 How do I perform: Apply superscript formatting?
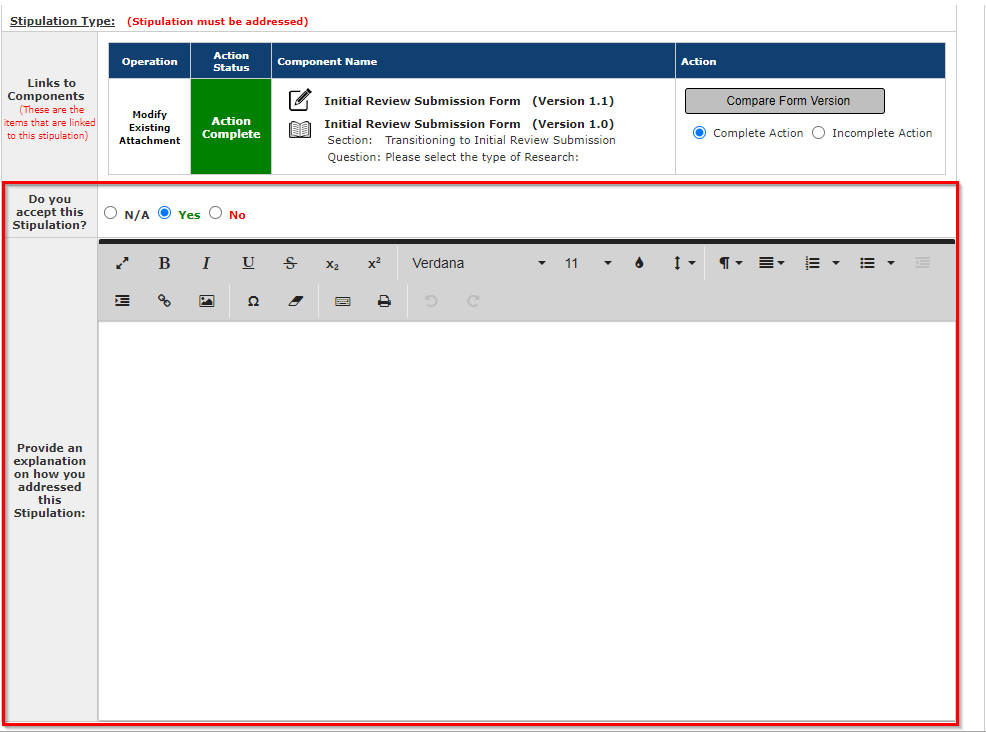point(374,263)
